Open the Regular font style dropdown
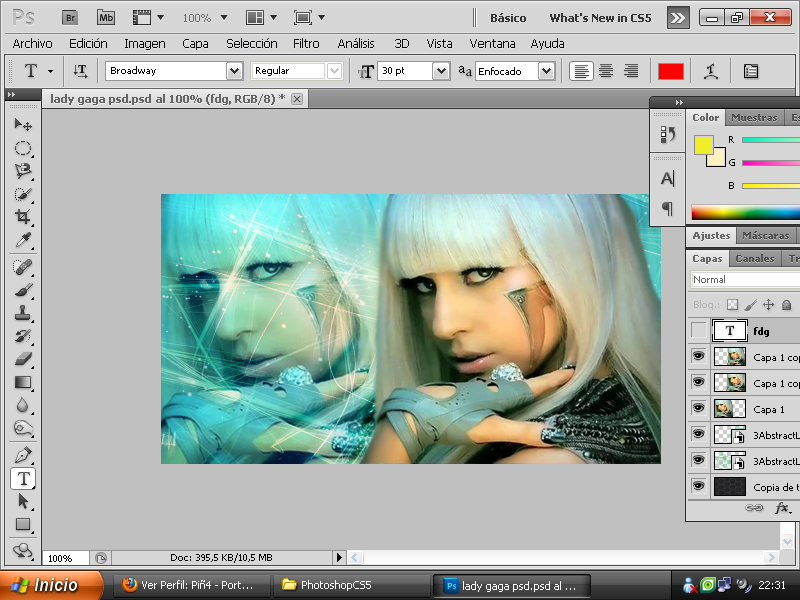800x600 pixels. point(334,71)
